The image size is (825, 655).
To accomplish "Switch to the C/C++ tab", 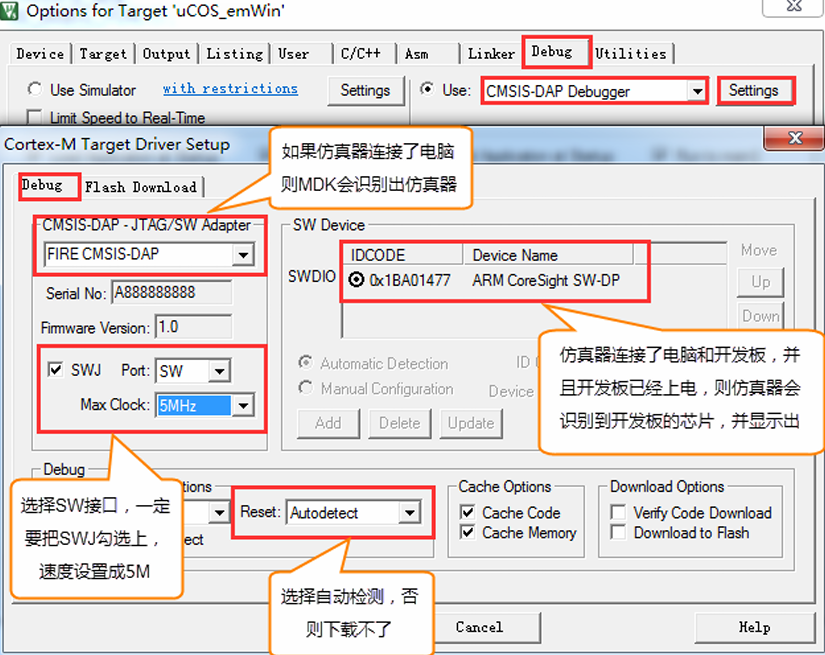I will tap(365, 54).
